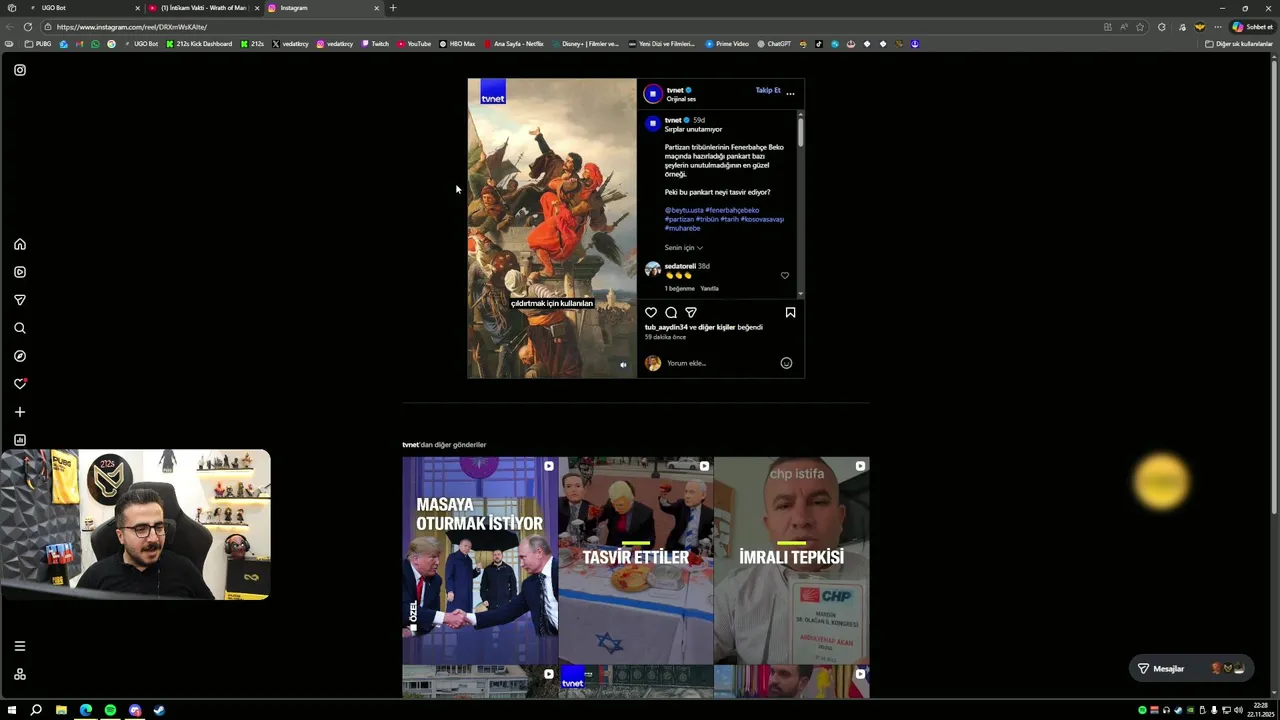Reload the page with refresh button
The height and width of the screenshot is (720, 1280).
28,27
